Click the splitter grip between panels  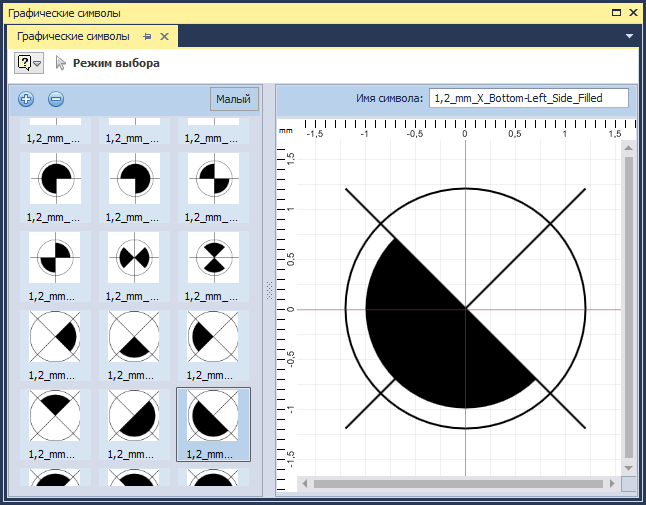tap(269, 290)
